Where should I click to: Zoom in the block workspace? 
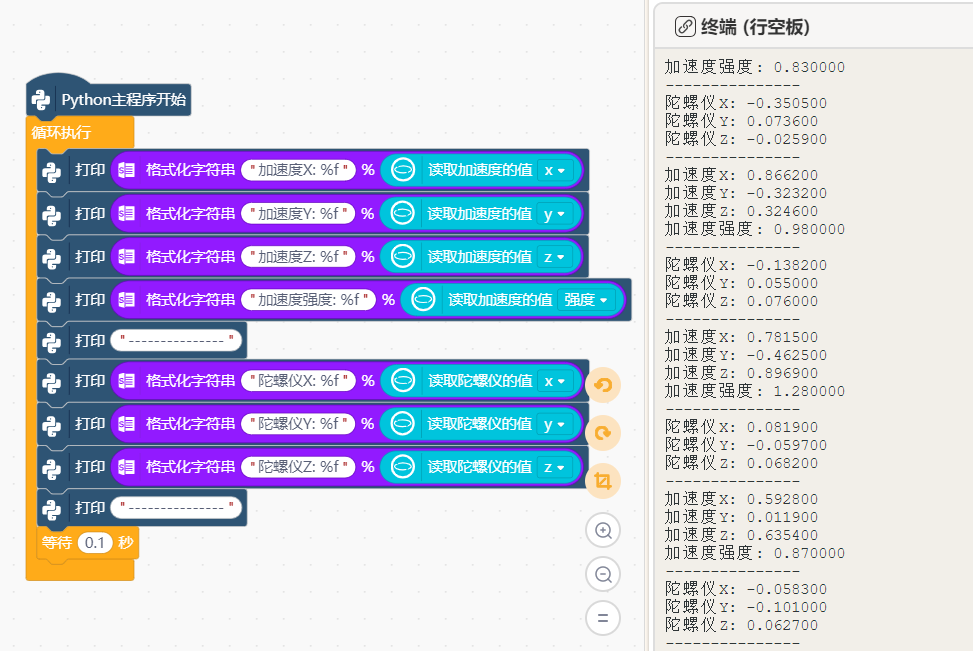603,530
